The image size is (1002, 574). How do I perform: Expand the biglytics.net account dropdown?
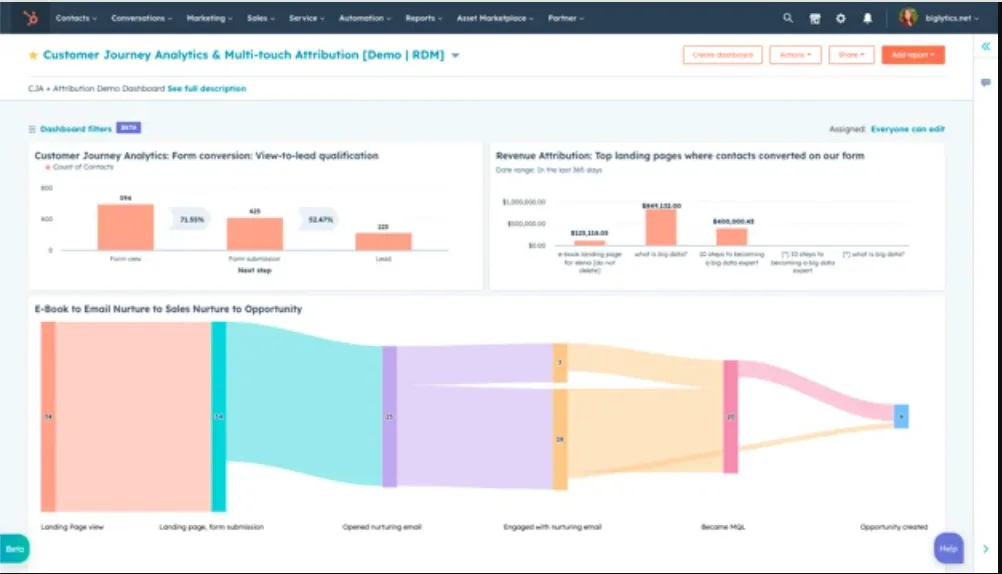pyautogui.click(x=952, y=18)
